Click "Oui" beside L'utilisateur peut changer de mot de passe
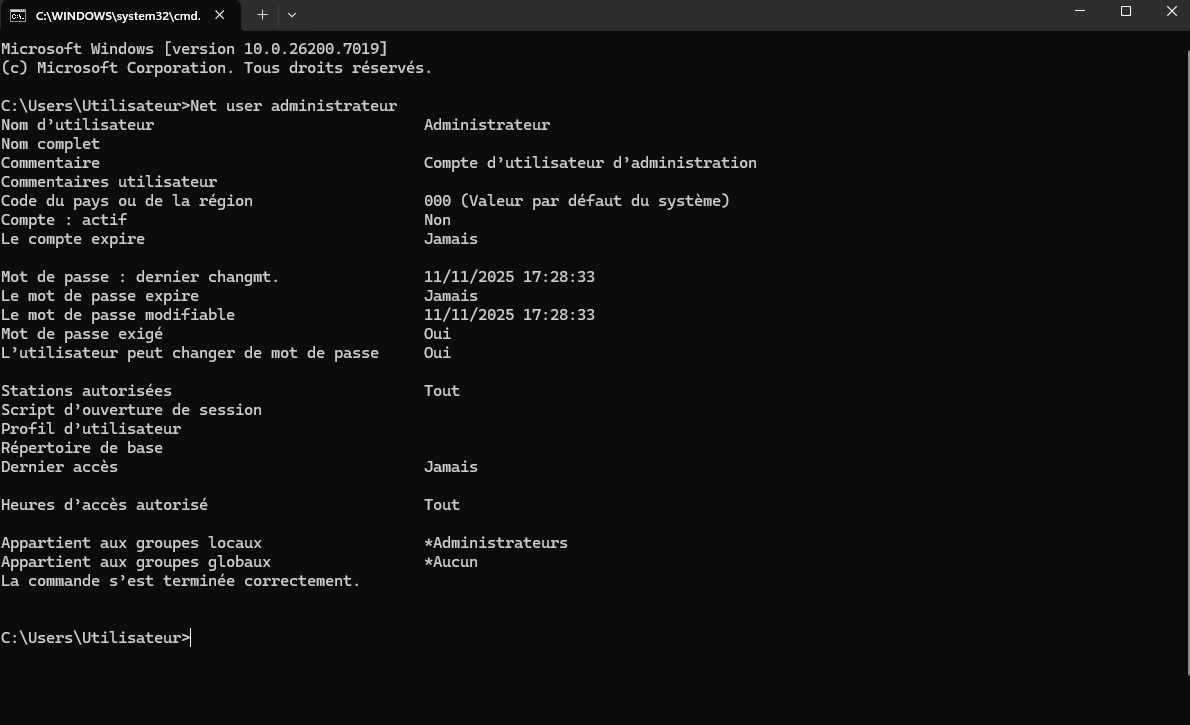Screen dimensions: 1190x725 [437, 352]
